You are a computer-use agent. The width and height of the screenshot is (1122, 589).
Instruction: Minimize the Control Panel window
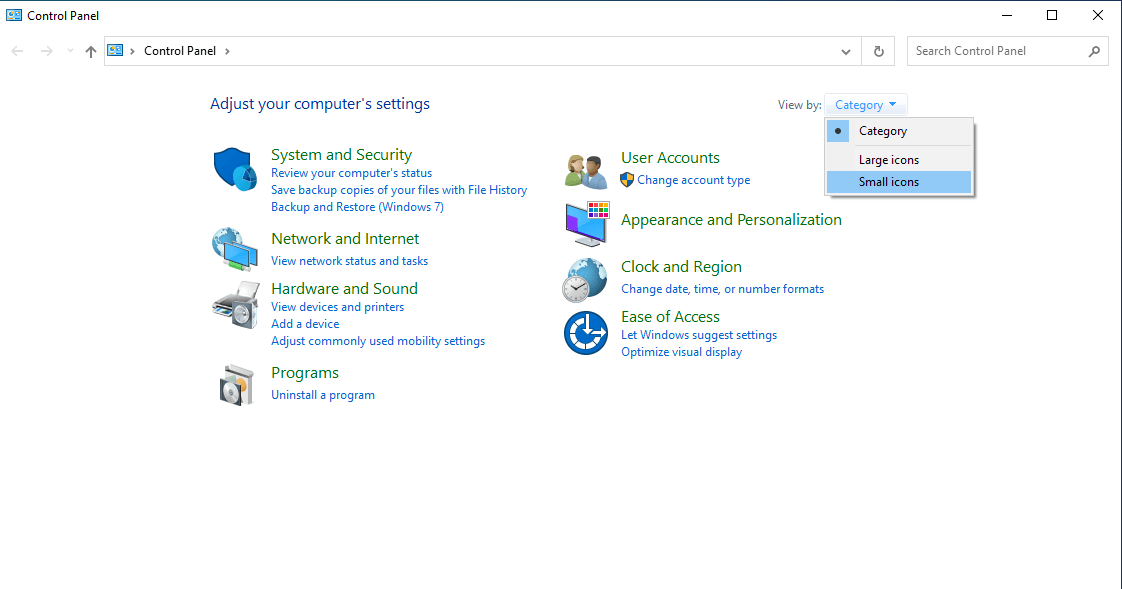point(1007,15)
